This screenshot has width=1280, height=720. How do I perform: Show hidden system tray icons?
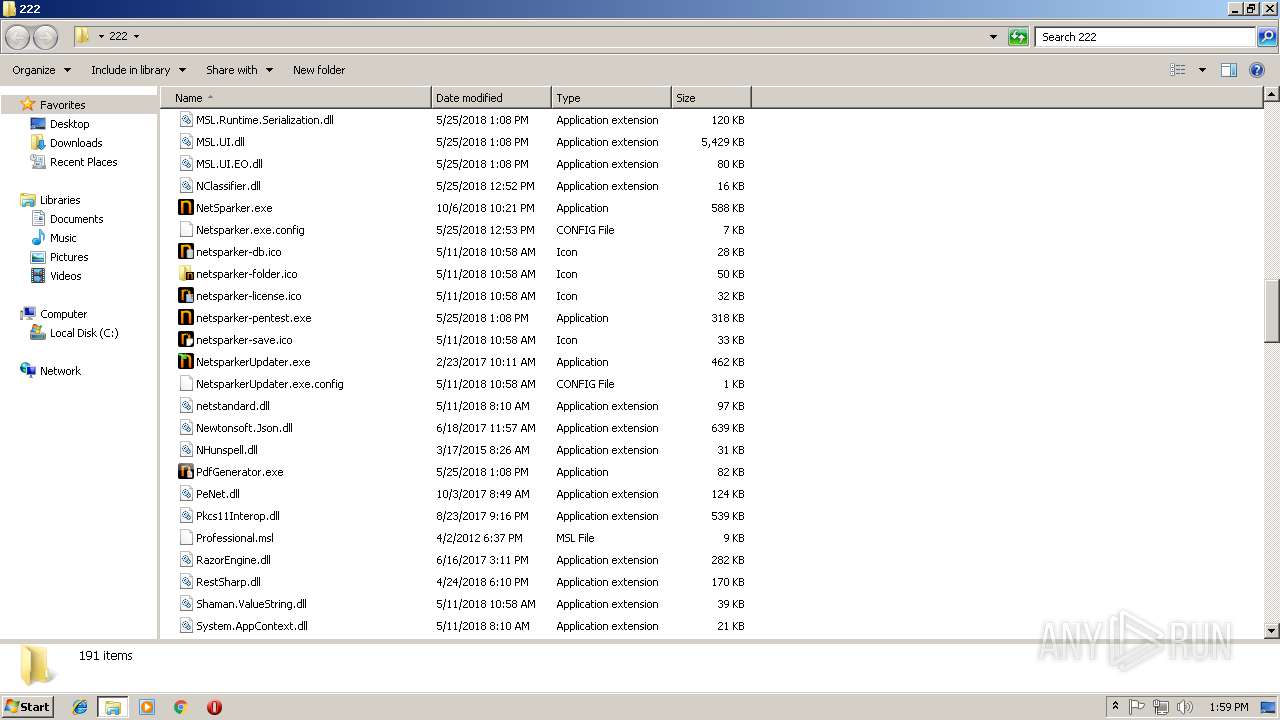(1115, 707)
